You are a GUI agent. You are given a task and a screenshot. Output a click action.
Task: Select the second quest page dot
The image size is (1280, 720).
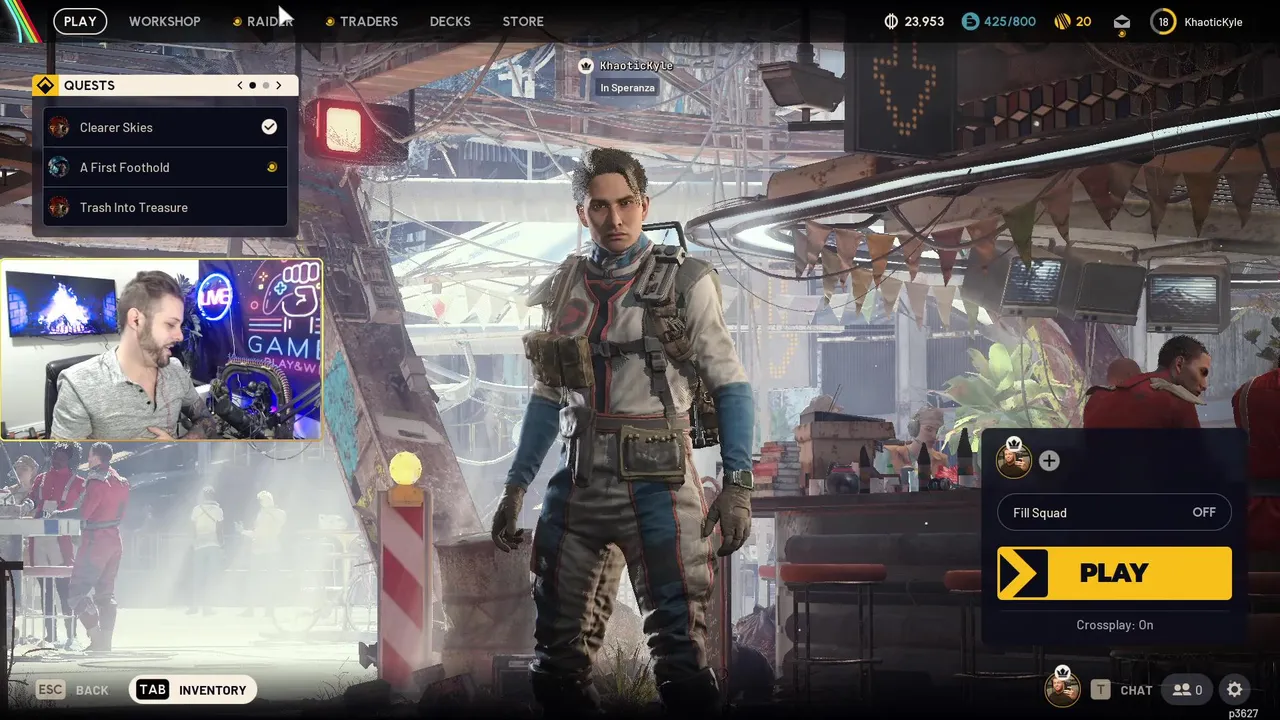265,85
